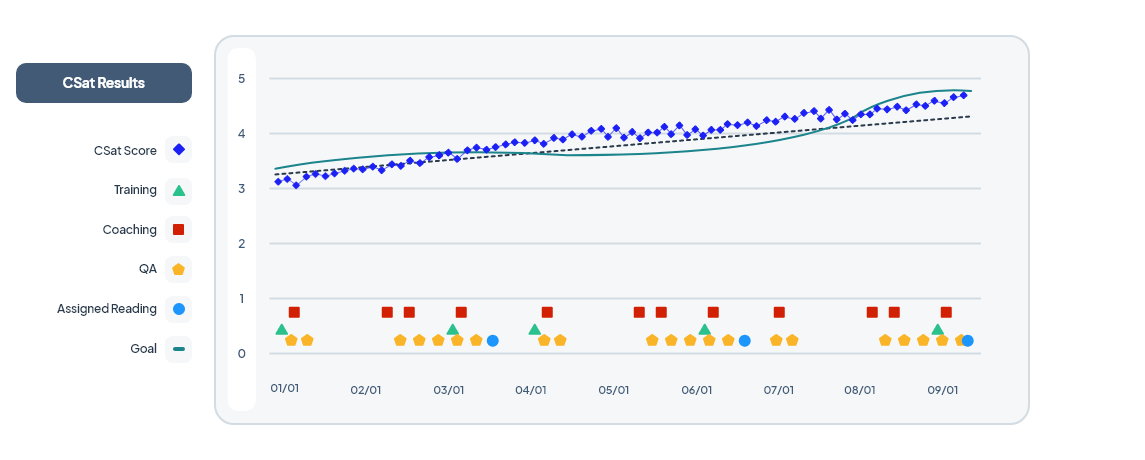
Task: Click the QA pentagon legend icon
Action: [178, 269]
